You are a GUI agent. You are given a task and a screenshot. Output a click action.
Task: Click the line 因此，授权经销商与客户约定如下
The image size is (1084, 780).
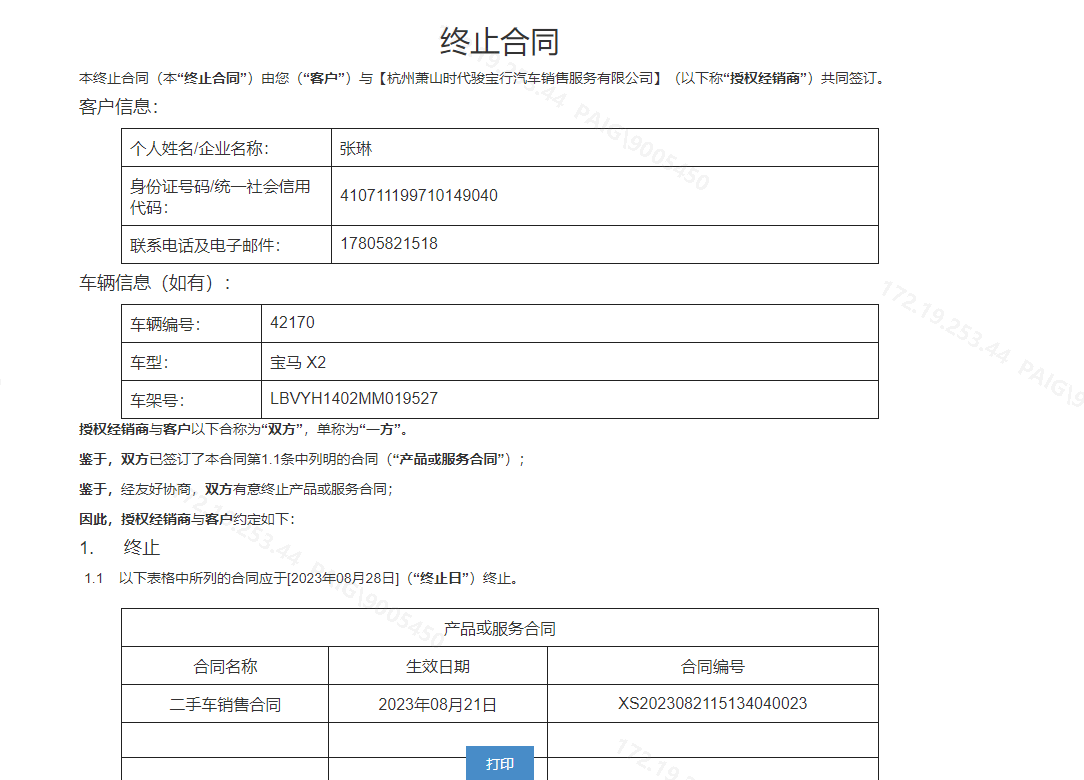coord(187,519)
